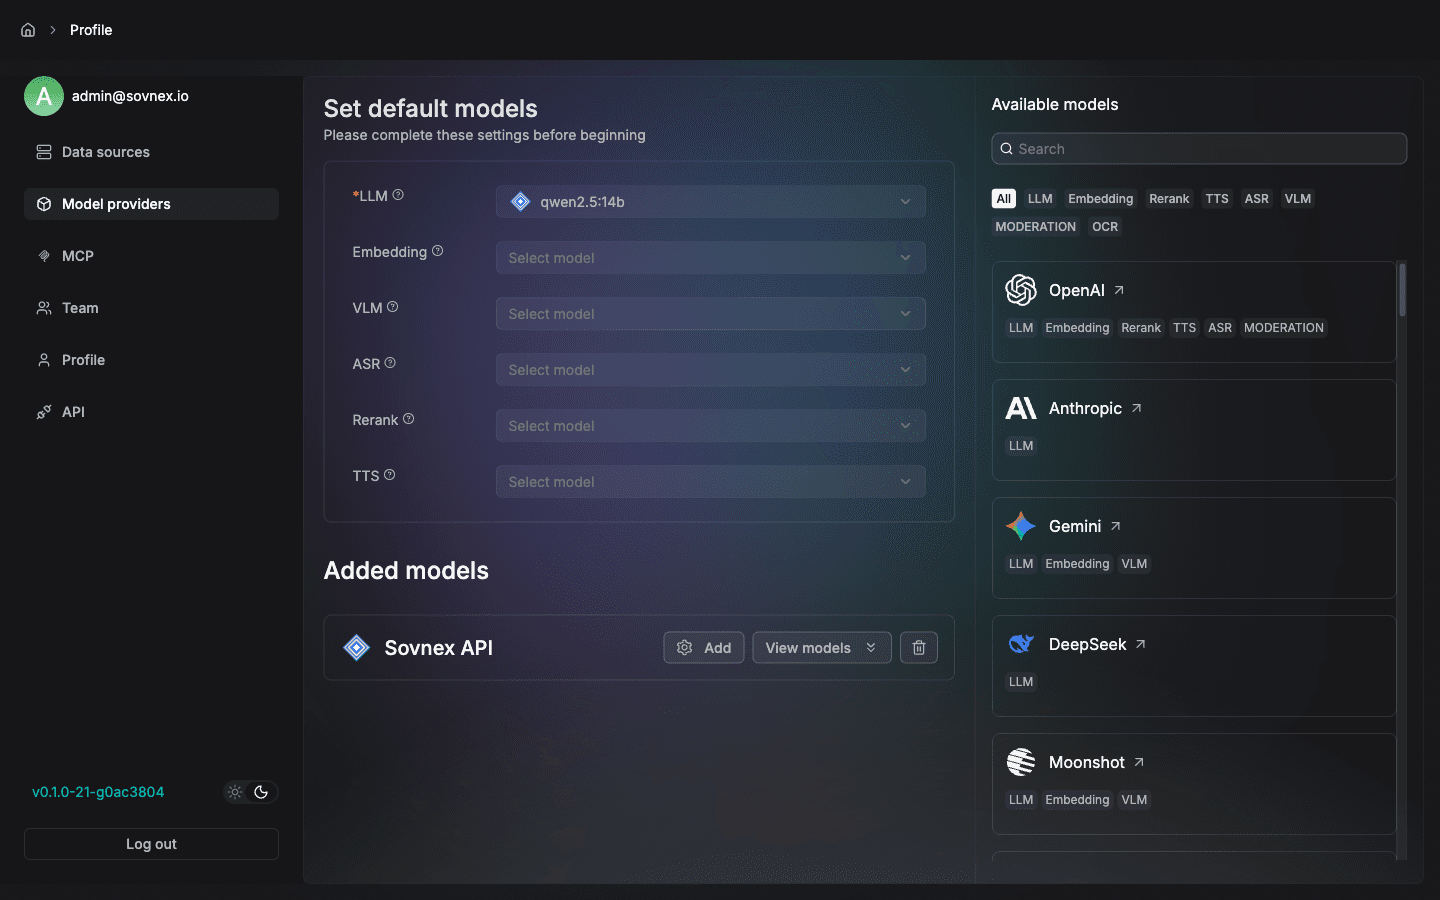
Task: Select the All filter tag
Action: coord(1004,199)
